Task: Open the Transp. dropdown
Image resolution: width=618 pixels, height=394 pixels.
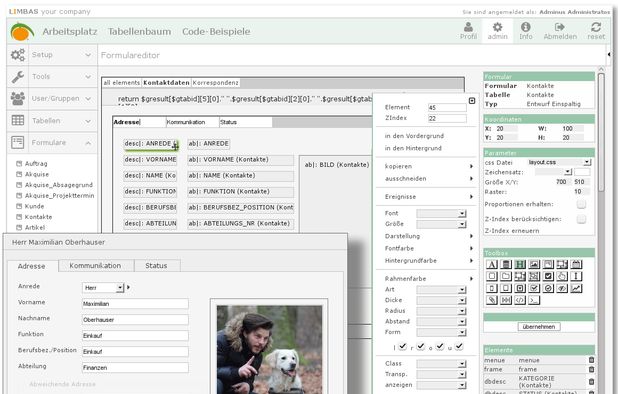Action: (x=441, y=374)
